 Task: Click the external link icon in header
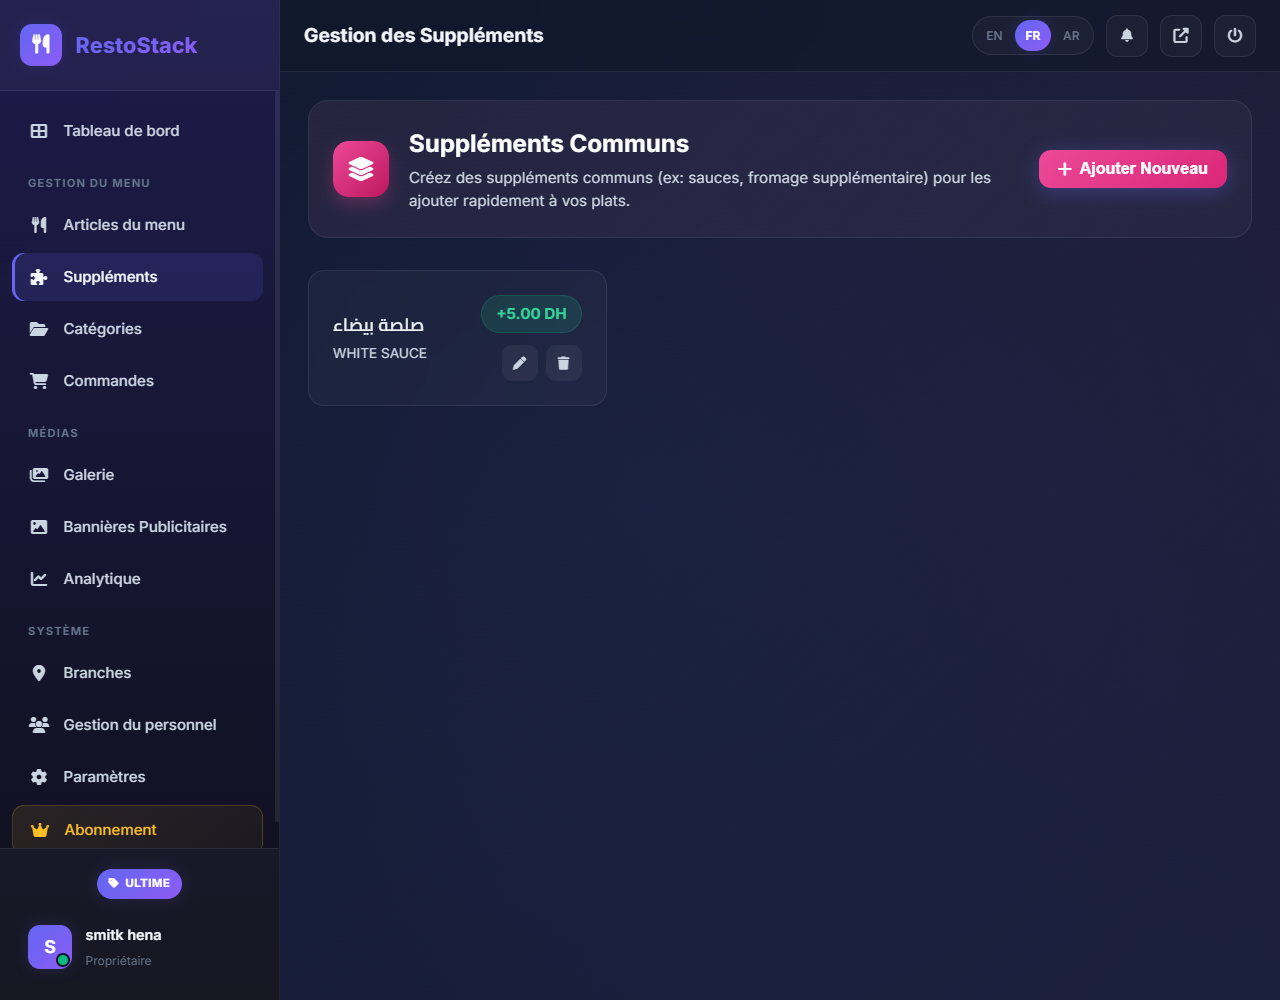(1181, 36)
